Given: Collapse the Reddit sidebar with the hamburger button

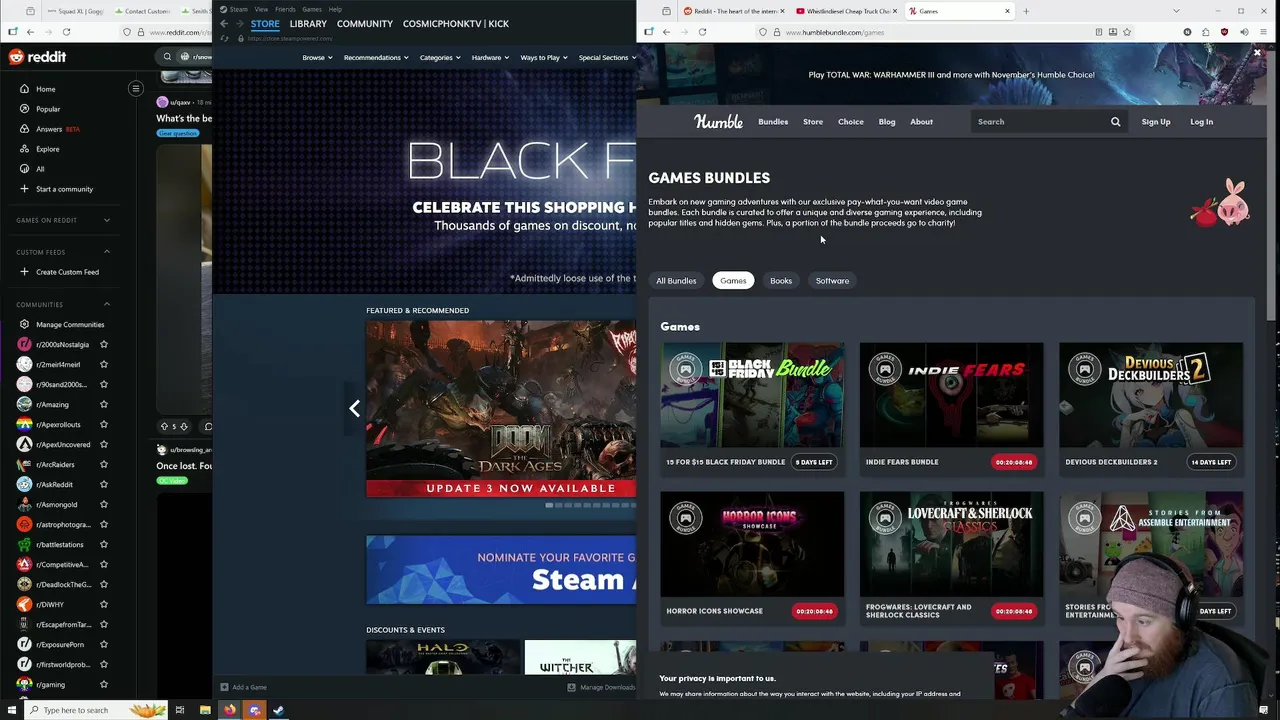Looking at the screenshot, I should (x=136, y=89).
